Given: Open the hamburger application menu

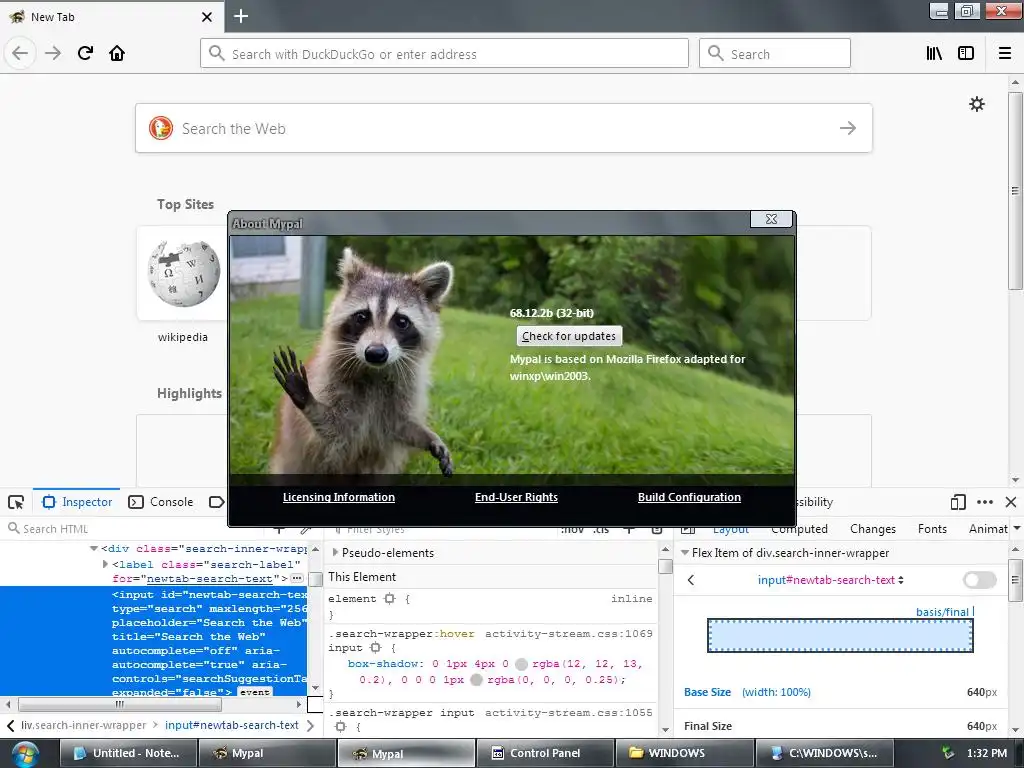Looking at the screenshot, I should pos(1005,53).
